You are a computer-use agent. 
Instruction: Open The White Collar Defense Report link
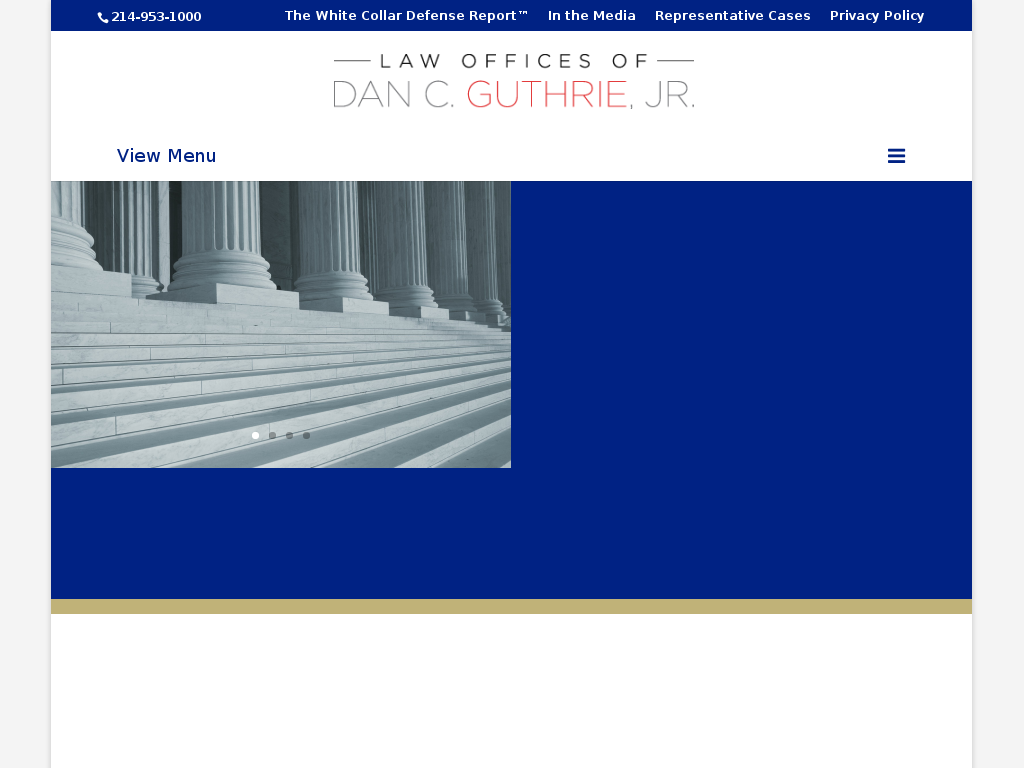pos(406,16)
